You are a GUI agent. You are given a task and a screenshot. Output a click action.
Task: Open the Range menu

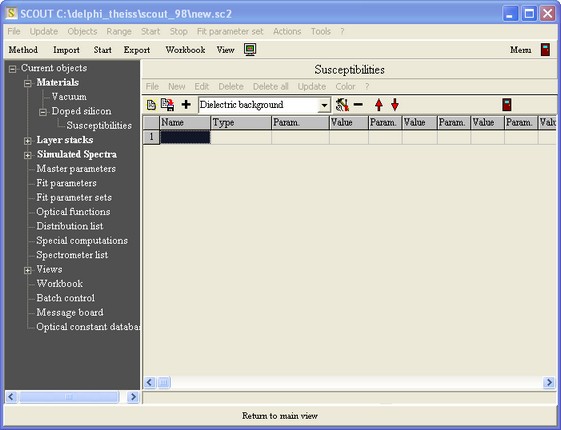(x=119, y=31)
